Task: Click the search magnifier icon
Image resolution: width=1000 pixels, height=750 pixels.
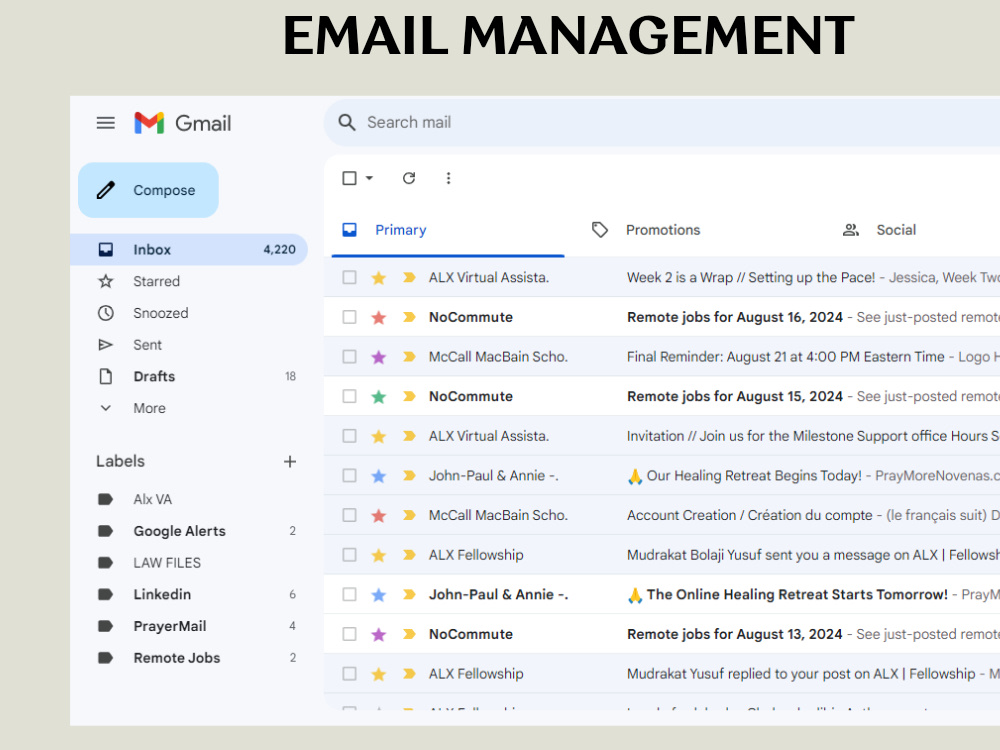Action: [x=346, y=122]
